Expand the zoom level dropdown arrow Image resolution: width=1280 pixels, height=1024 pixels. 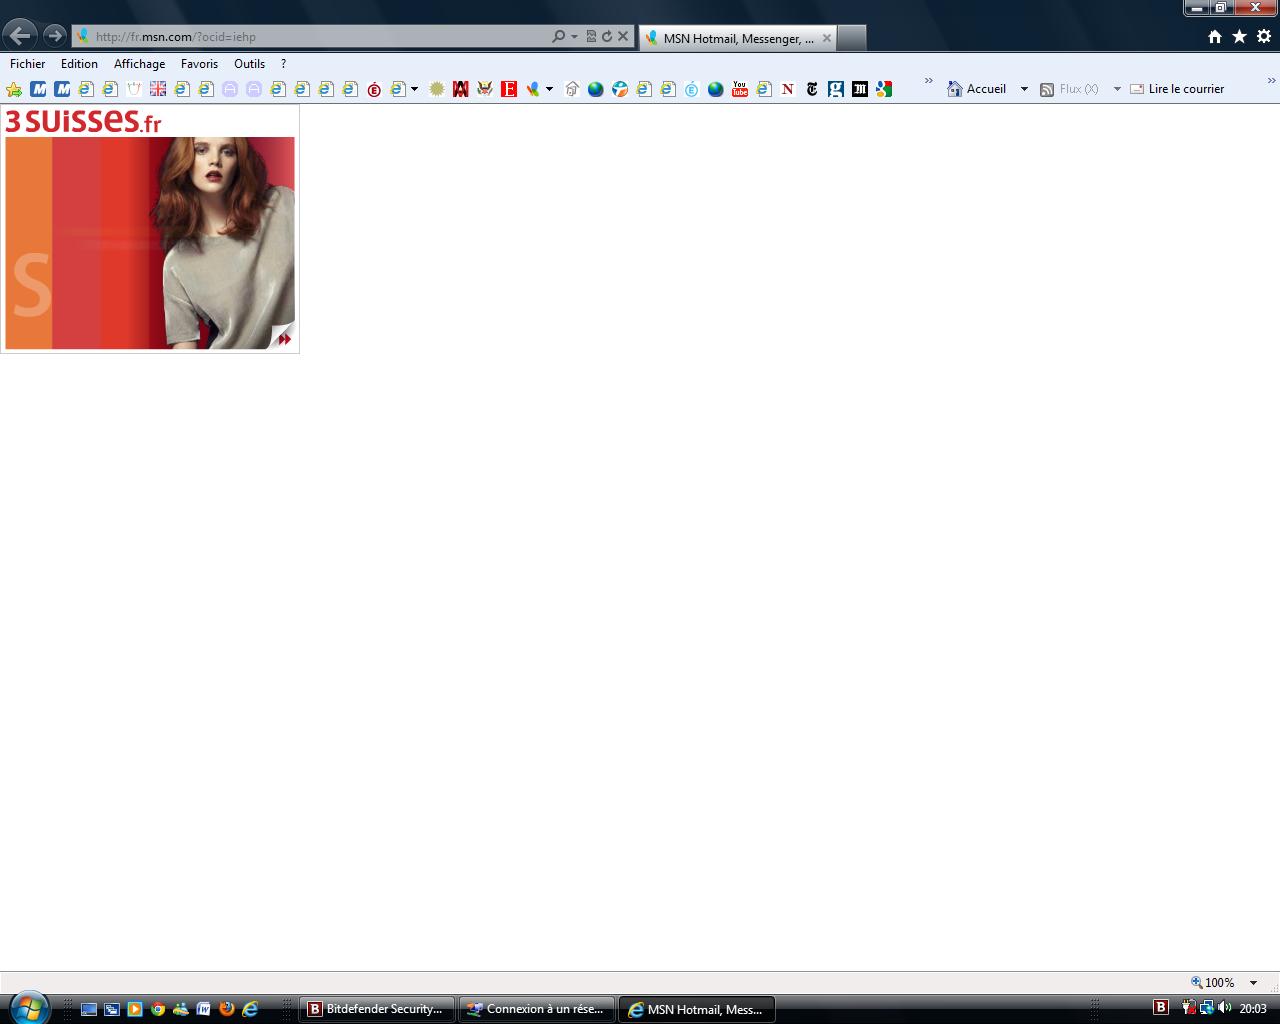(1254, 983)
